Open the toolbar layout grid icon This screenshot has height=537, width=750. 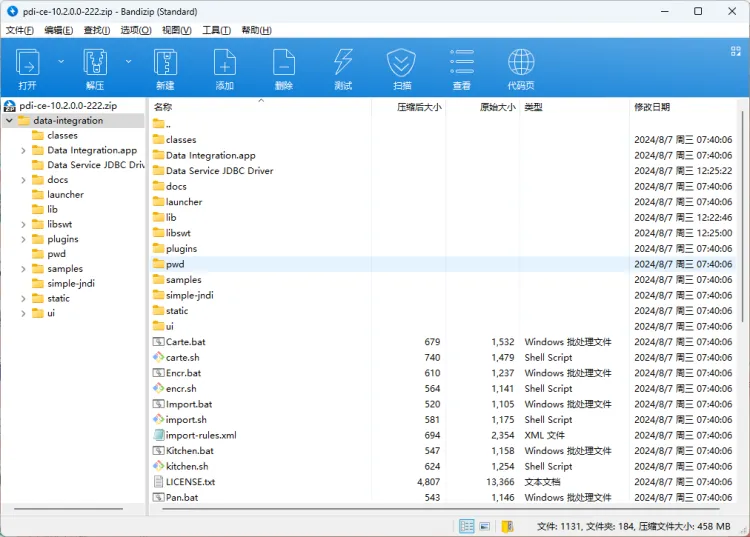[x=736, y=51]
